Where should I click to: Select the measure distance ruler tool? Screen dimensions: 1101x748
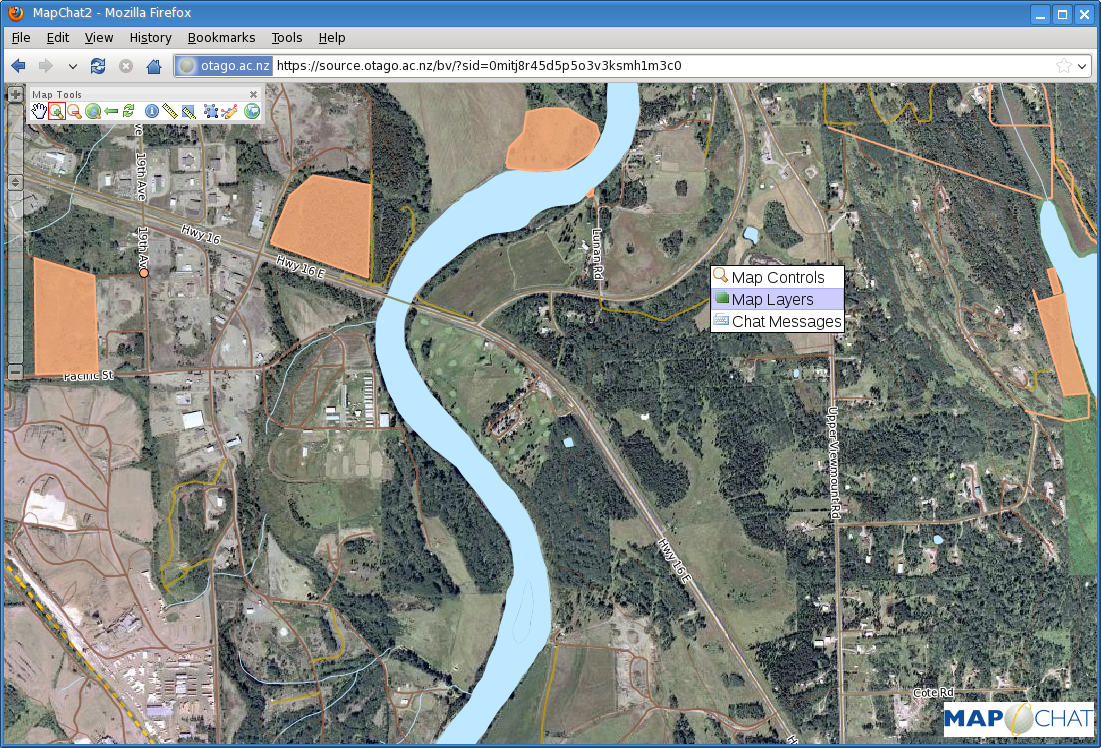click(169, 111)
